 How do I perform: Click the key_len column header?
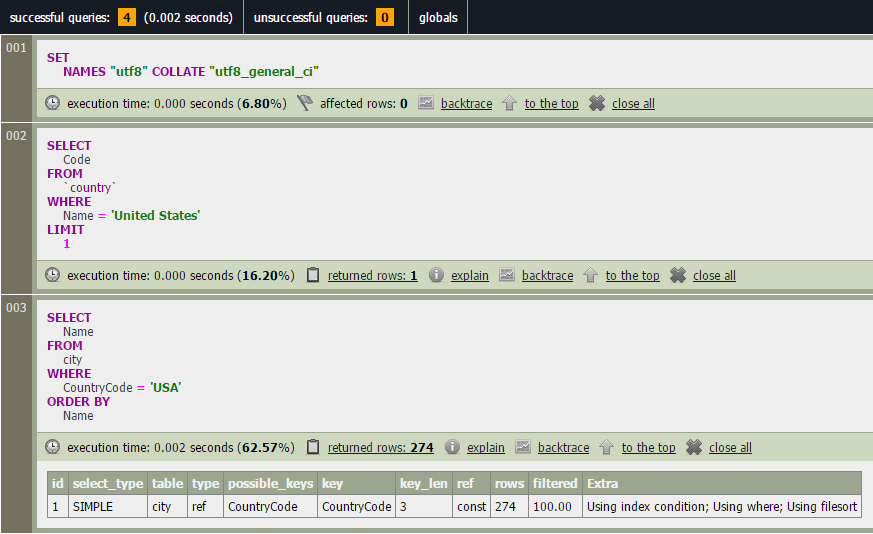pyautogui.click(x=424, y=483)
